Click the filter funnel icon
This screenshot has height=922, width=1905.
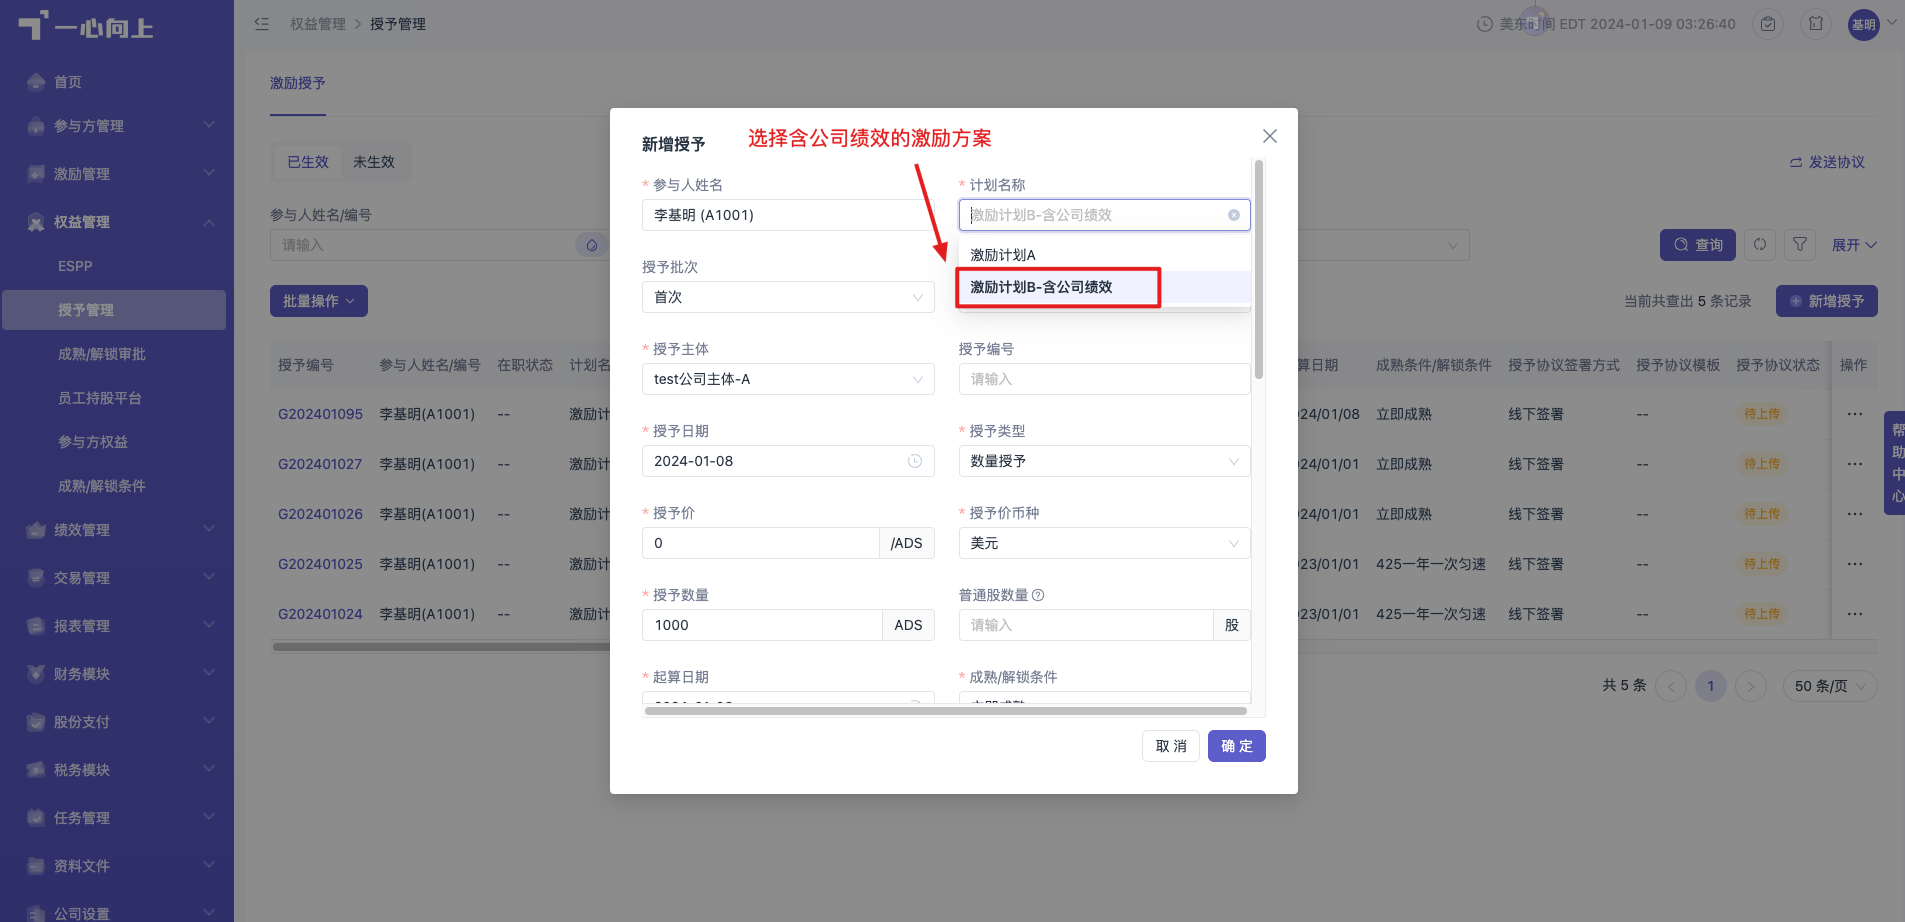pyautogui.click(x=1800, y=245)
